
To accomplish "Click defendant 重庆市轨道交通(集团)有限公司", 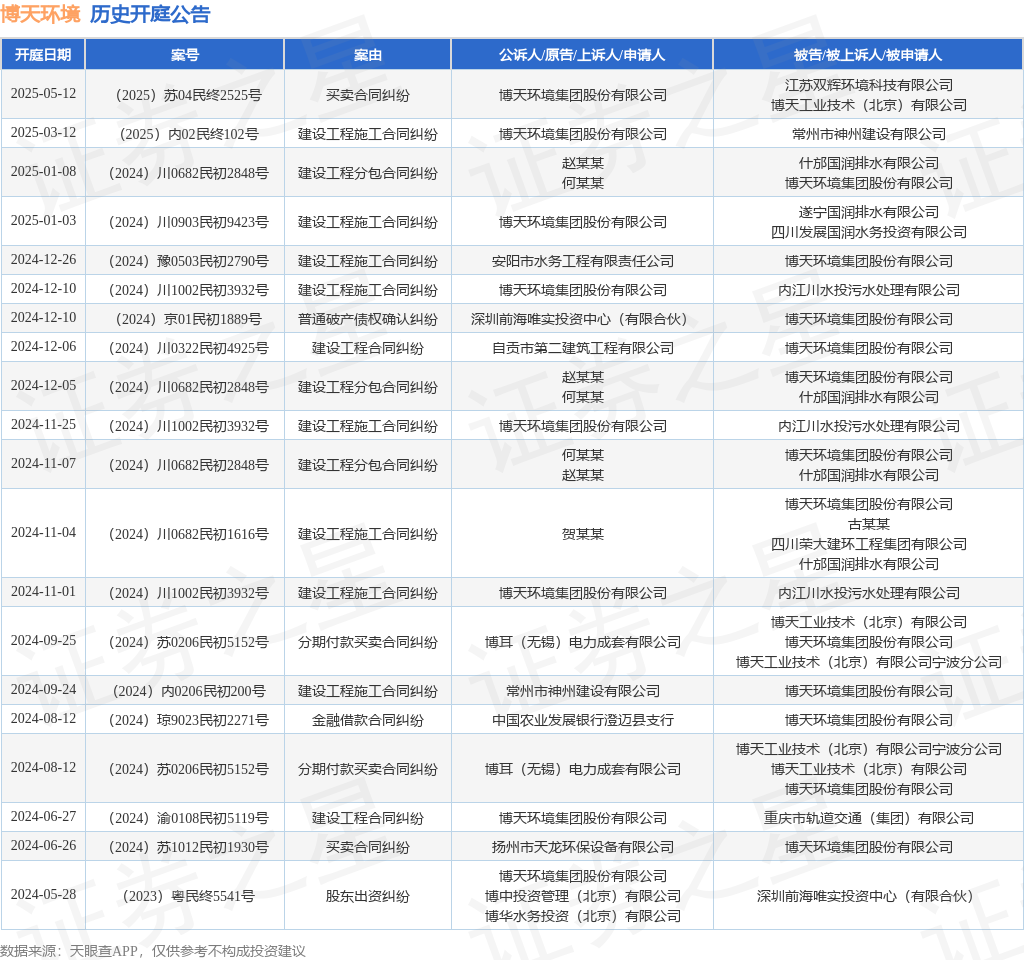I will point(869,818).
